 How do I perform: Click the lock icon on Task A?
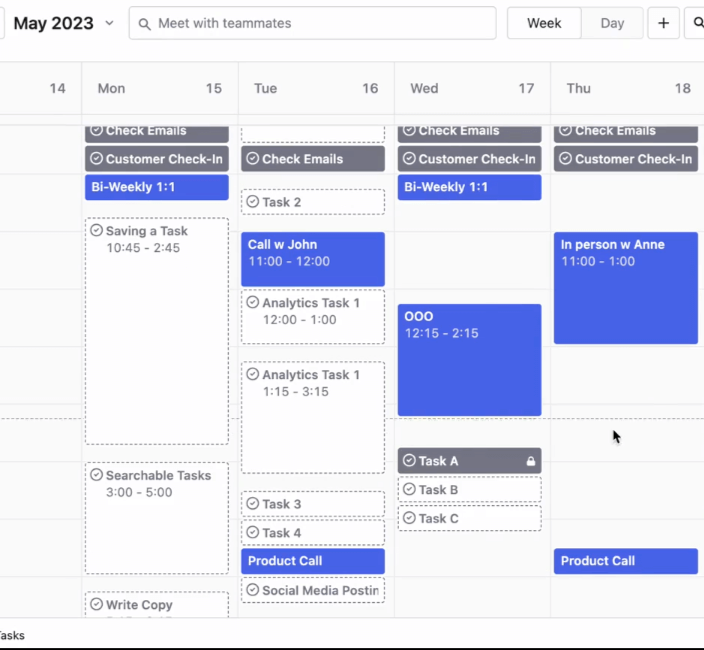pyautogui.click(x=531, y=462)
